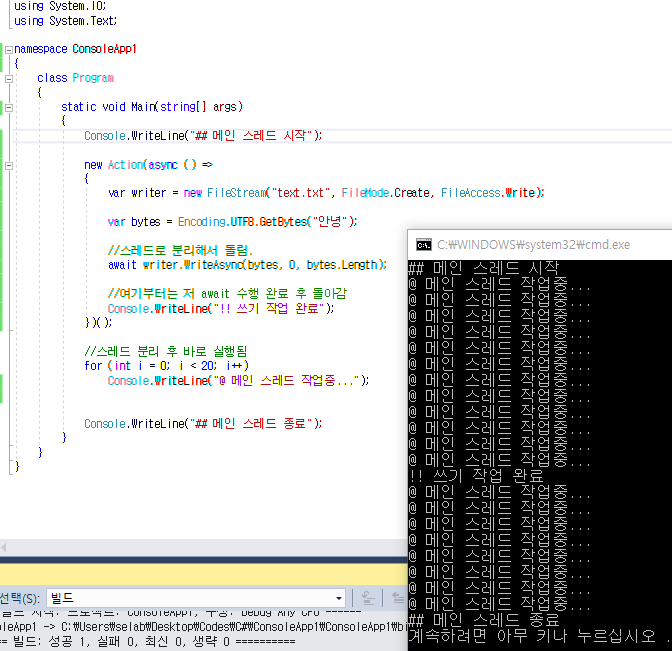Viewport: 672px width, 651px height.
Task: Click the editor horizontal scrollbar left arrow
Action: click(x=5, y=547)
